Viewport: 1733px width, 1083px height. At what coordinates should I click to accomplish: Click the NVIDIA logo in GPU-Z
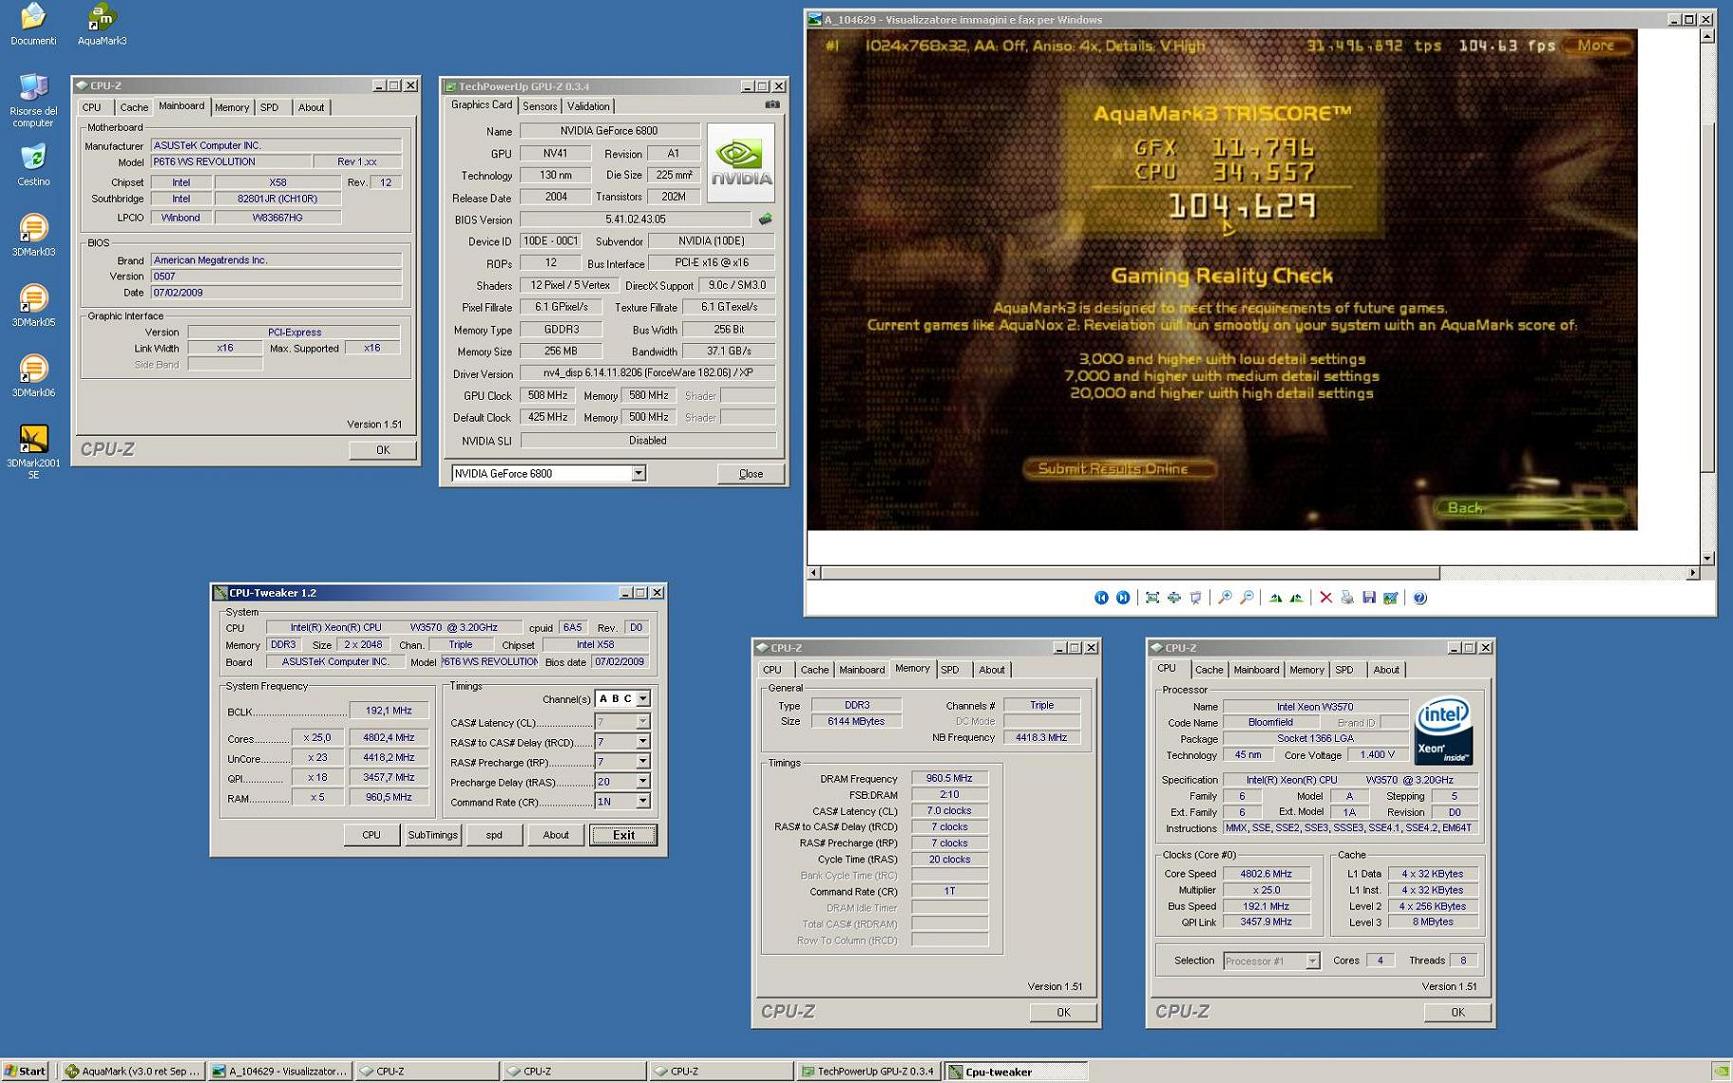[x=741, y=163]
